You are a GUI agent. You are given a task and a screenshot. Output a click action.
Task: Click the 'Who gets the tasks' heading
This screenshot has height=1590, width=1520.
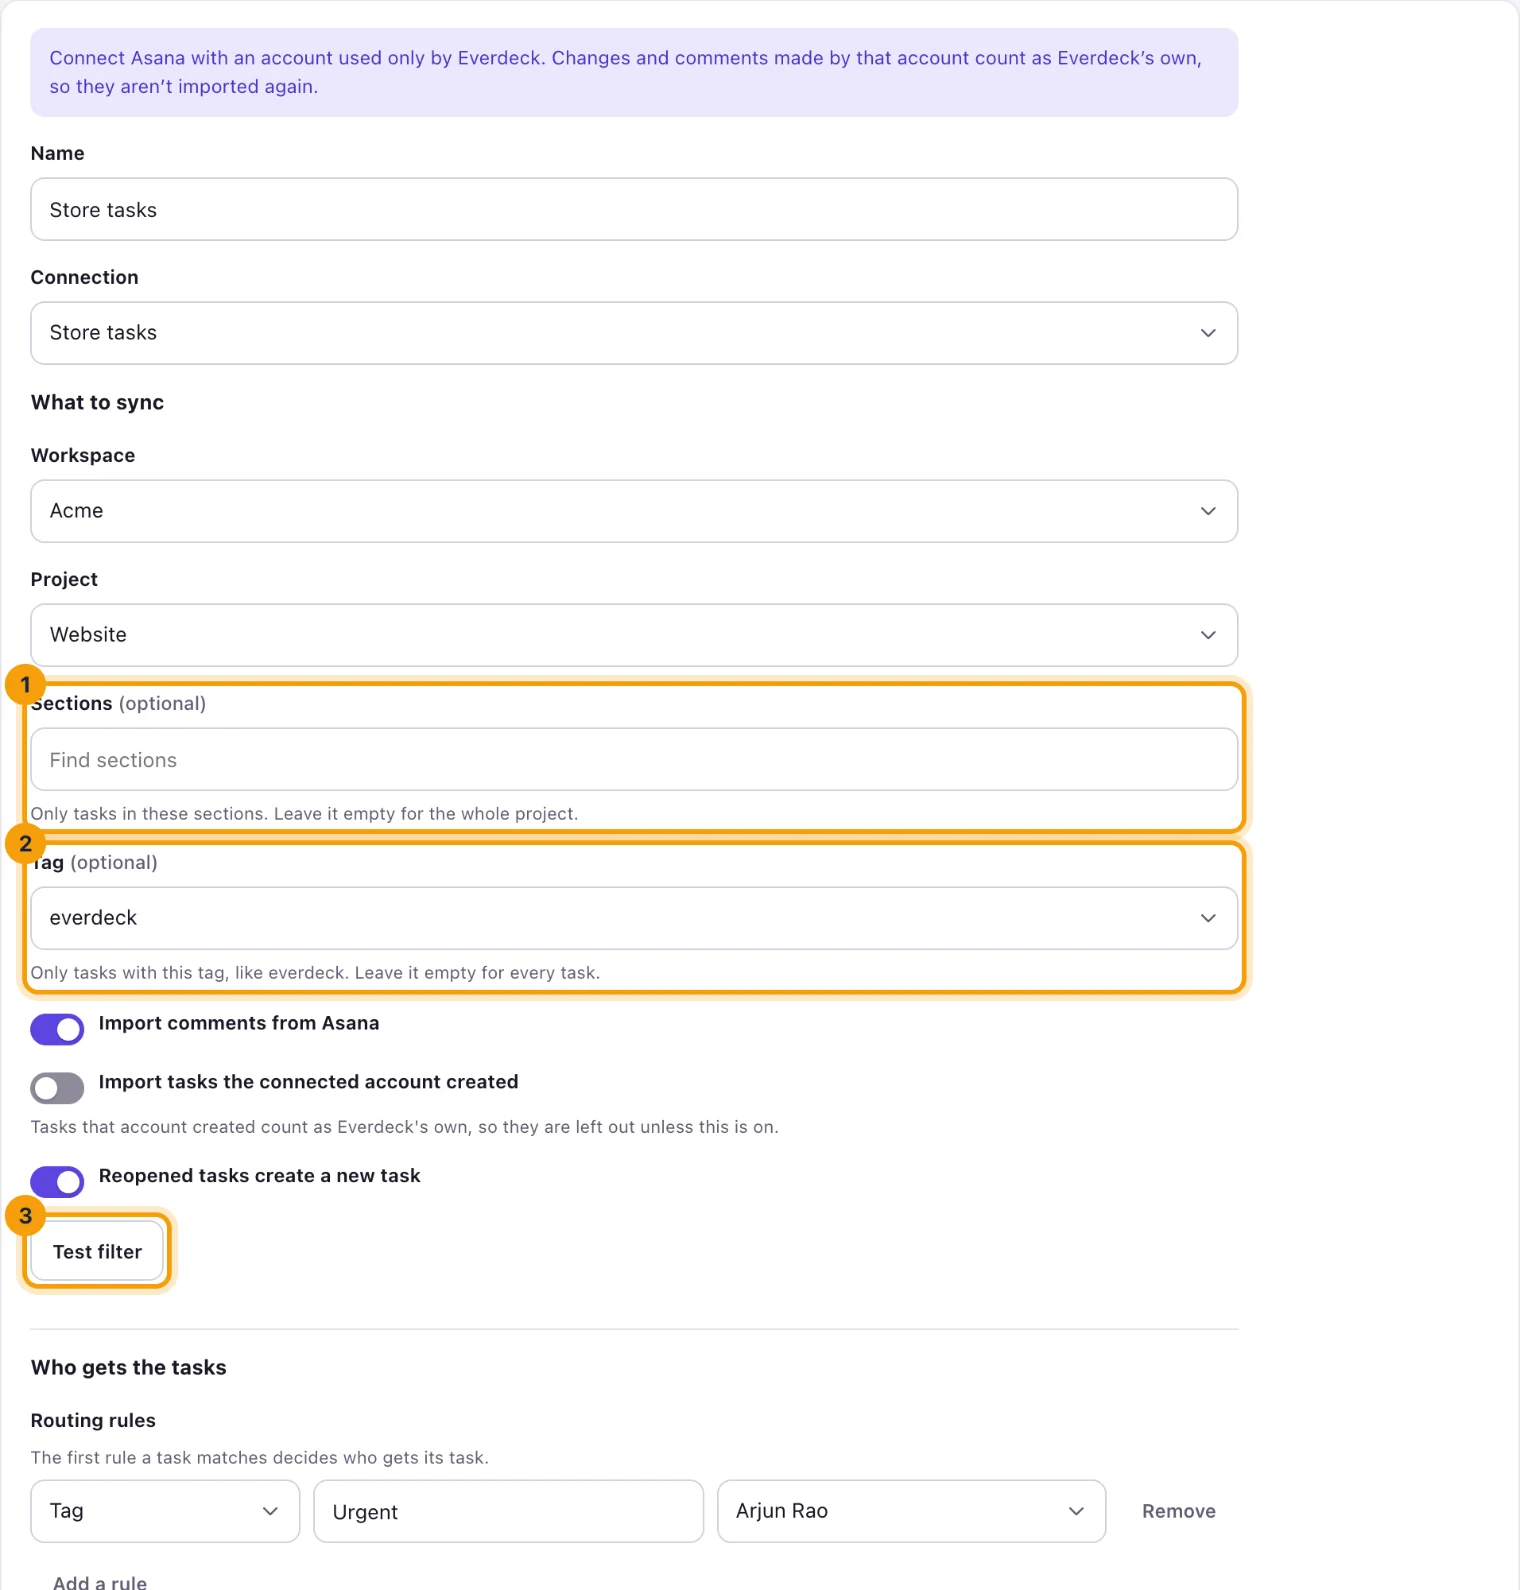coord(128,1367)
